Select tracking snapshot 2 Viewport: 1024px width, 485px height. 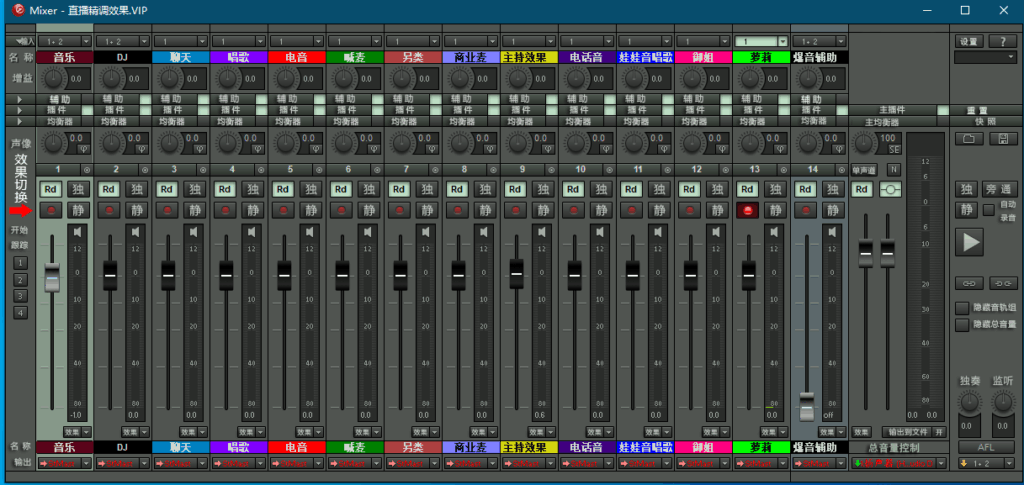pyautogui.click(x=21, y=279)
